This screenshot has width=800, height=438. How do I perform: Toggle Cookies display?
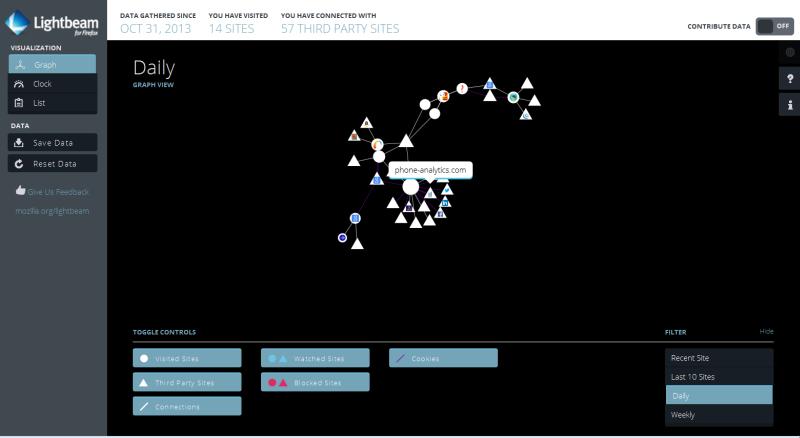(443, 358)
